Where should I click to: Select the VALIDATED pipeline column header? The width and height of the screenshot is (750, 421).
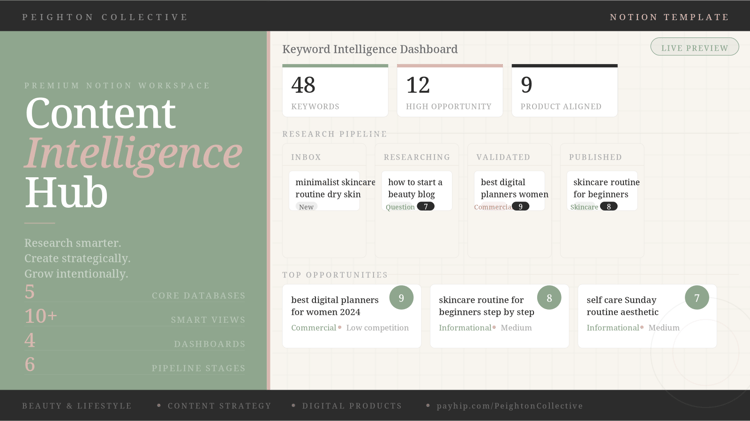click(x=503, y=157)
